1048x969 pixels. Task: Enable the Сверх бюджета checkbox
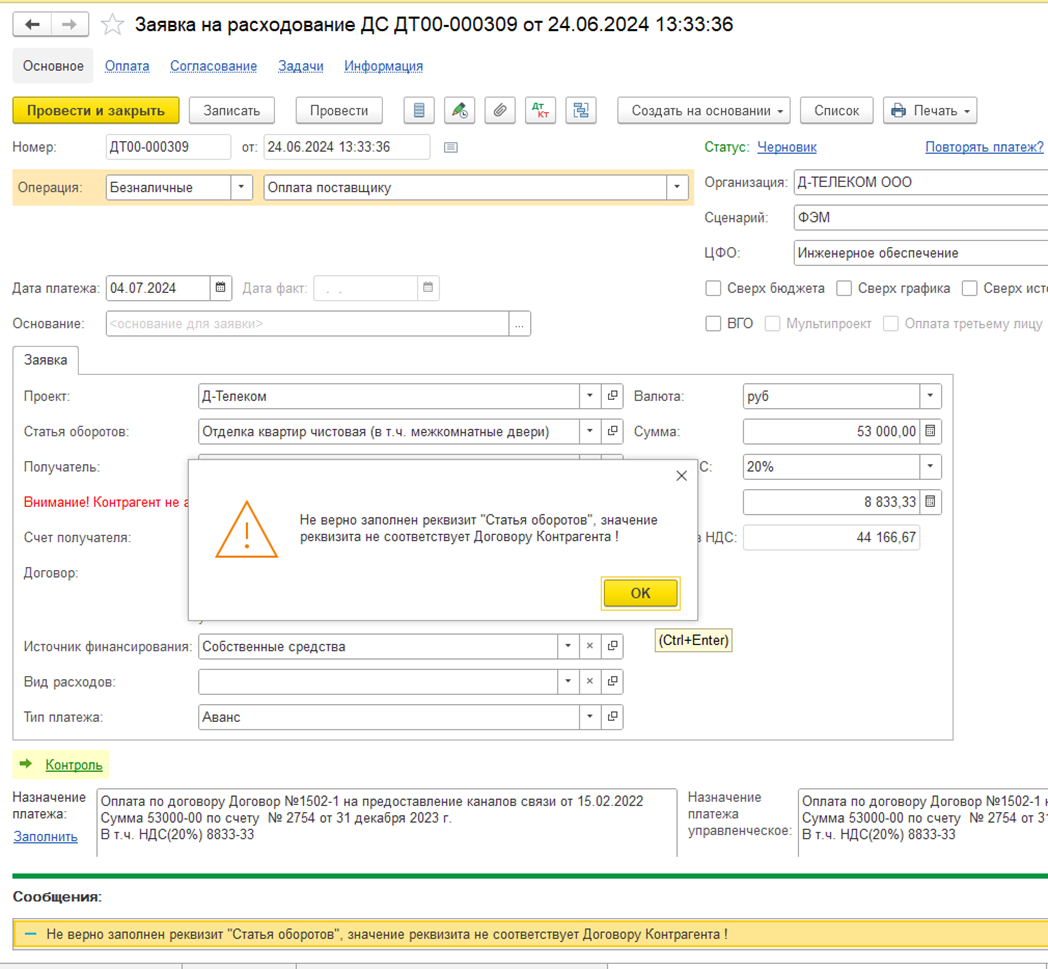(713, 288)
